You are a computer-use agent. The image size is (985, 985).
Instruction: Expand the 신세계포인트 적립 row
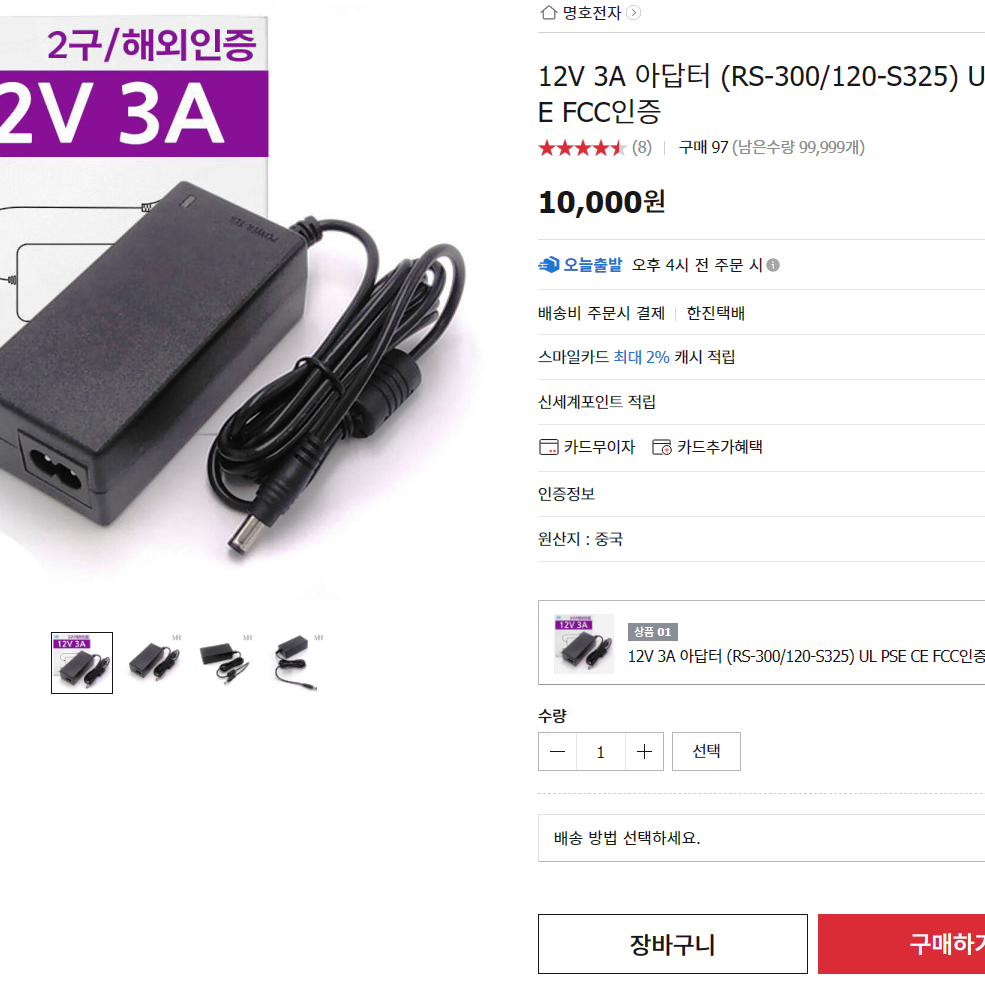coord(761,402)
